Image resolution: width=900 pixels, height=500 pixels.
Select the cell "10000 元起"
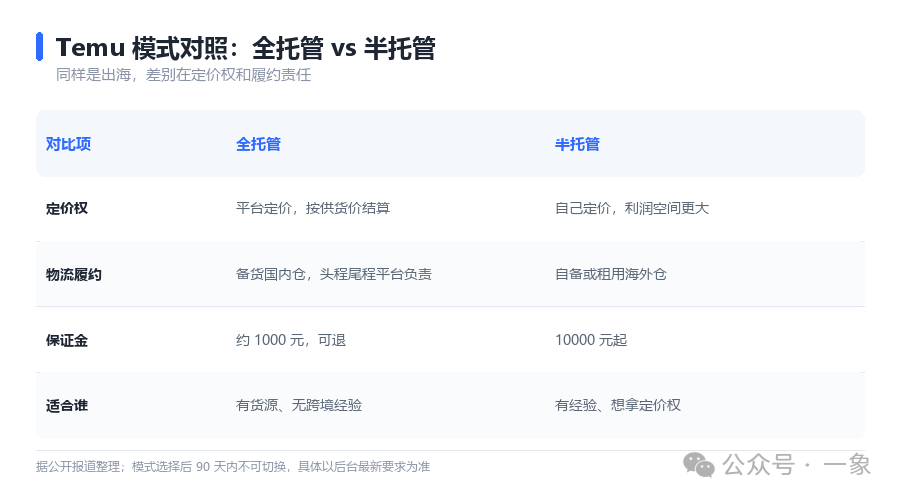[591, 340]
